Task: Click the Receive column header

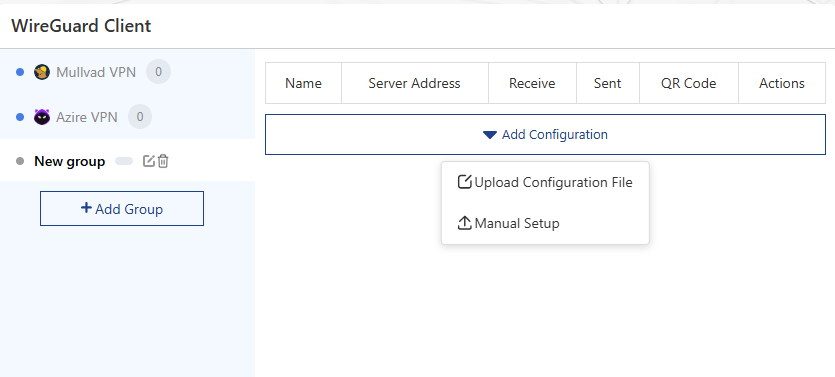Action: point(533,83)
